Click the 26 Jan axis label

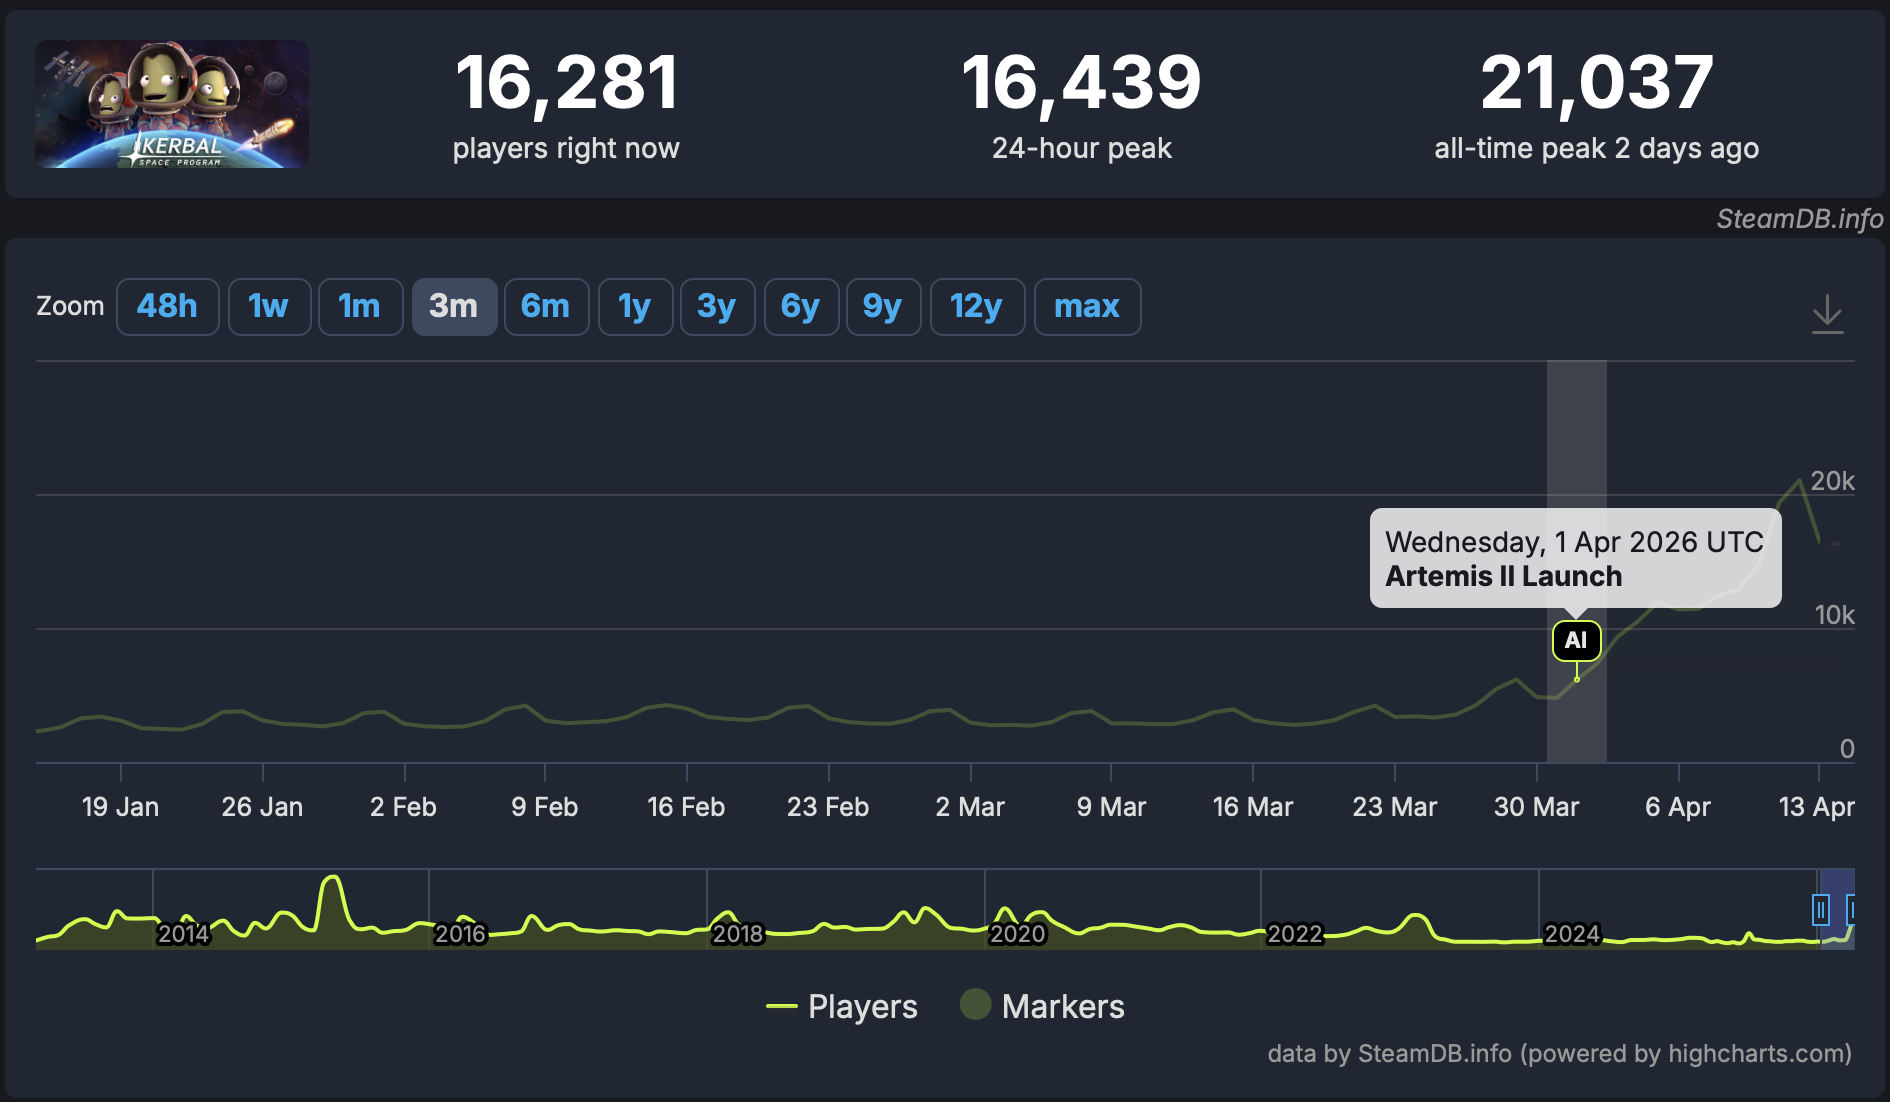(262, 807)
